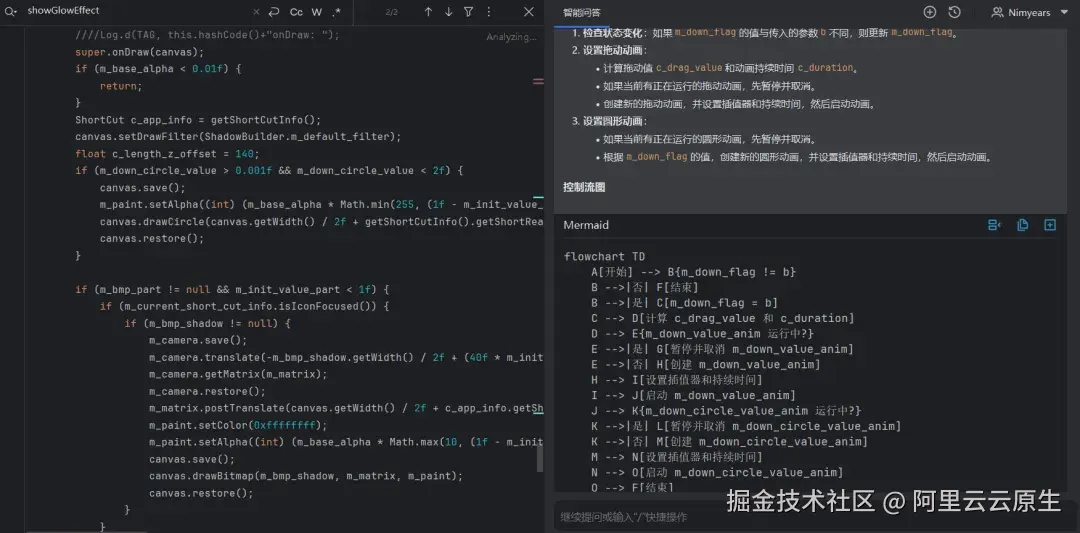This screenshot has width=1080, height=533.
Task: Toggle Regex (.*) search option
Action: tap(337, 12)
